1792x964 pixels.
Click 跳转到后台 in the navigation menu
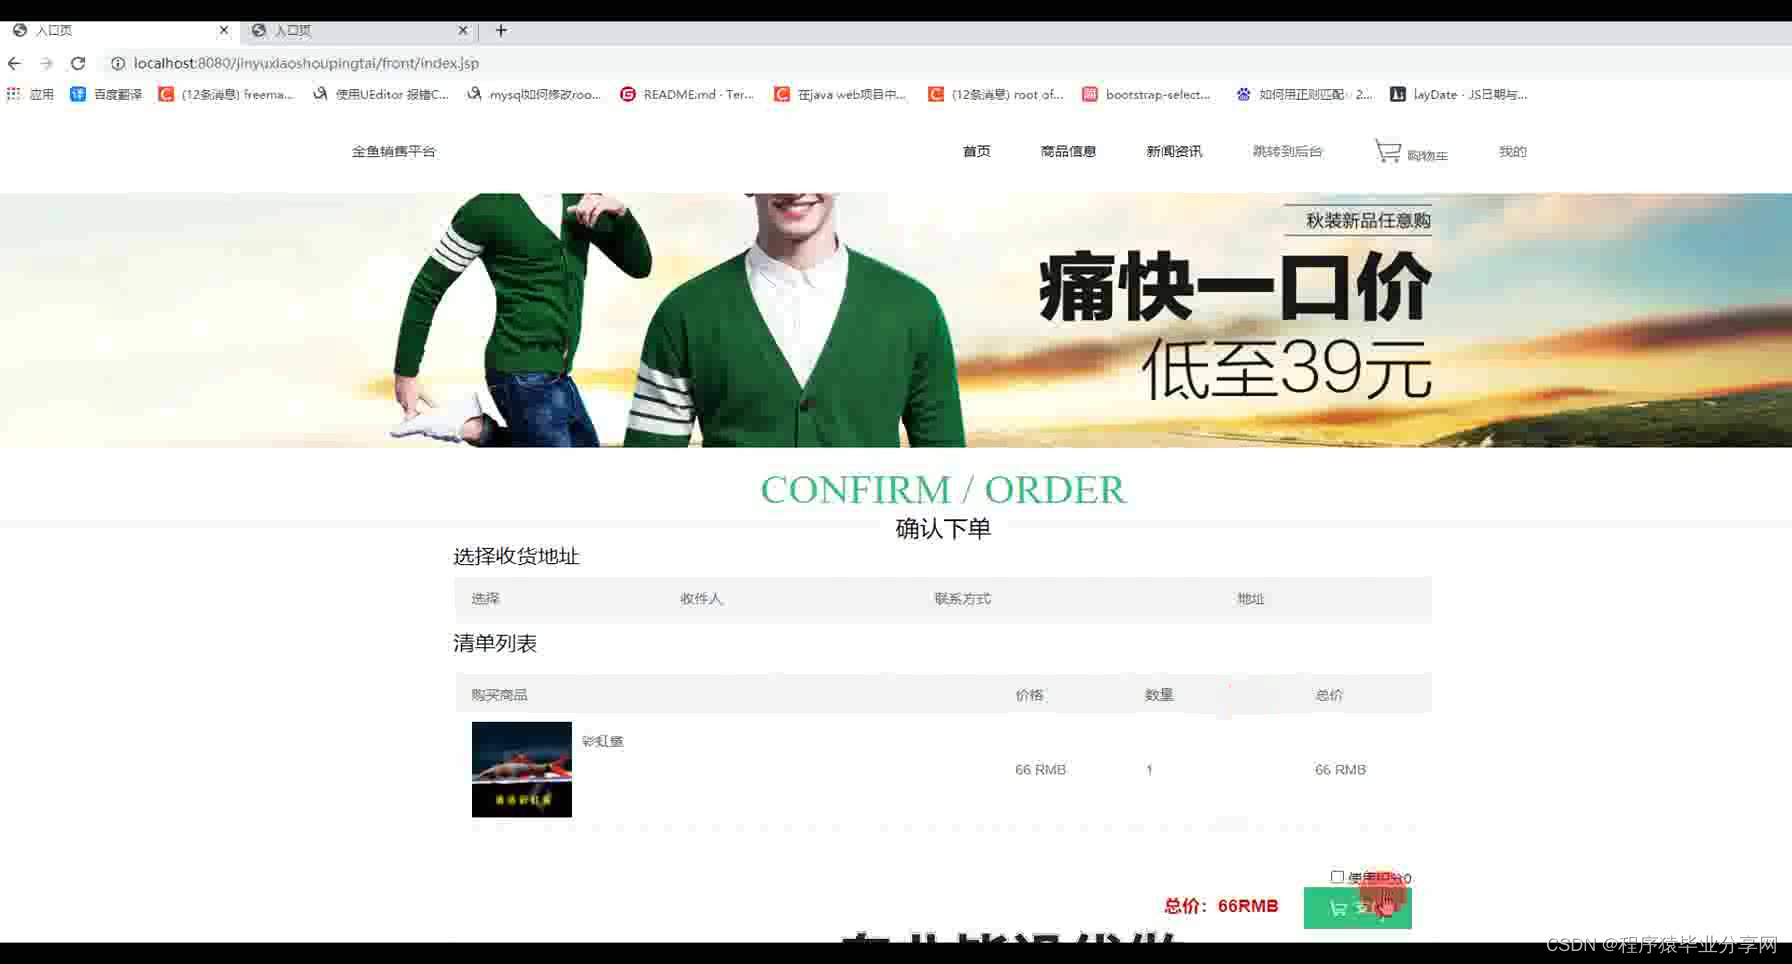pyautogui.click(x=1287, y=151)
